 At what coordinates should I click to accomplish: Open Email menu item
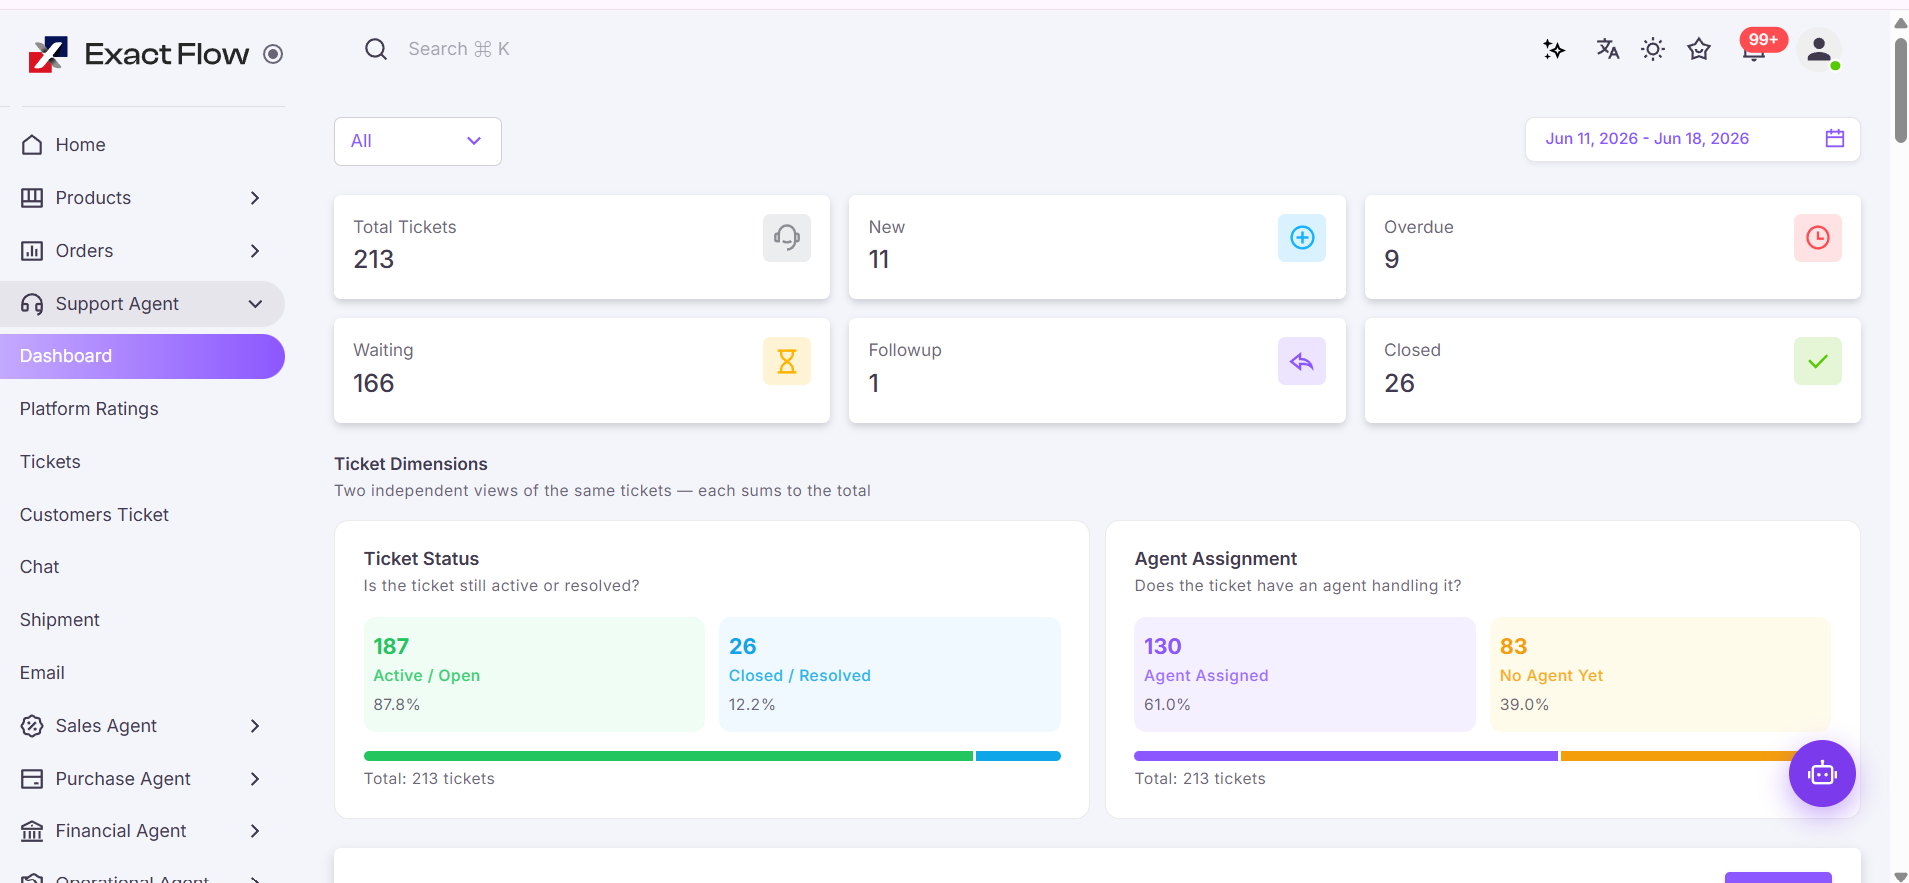(x=42, y=673)
